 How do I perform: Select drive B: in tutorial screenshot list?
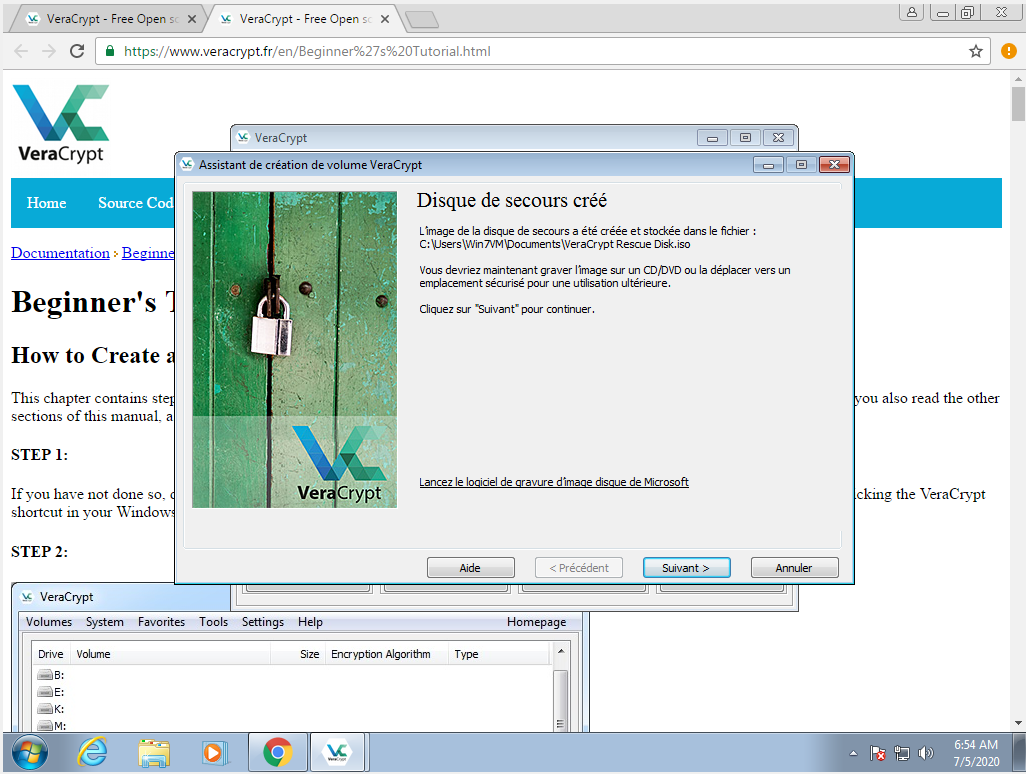[x=51, y=675]
